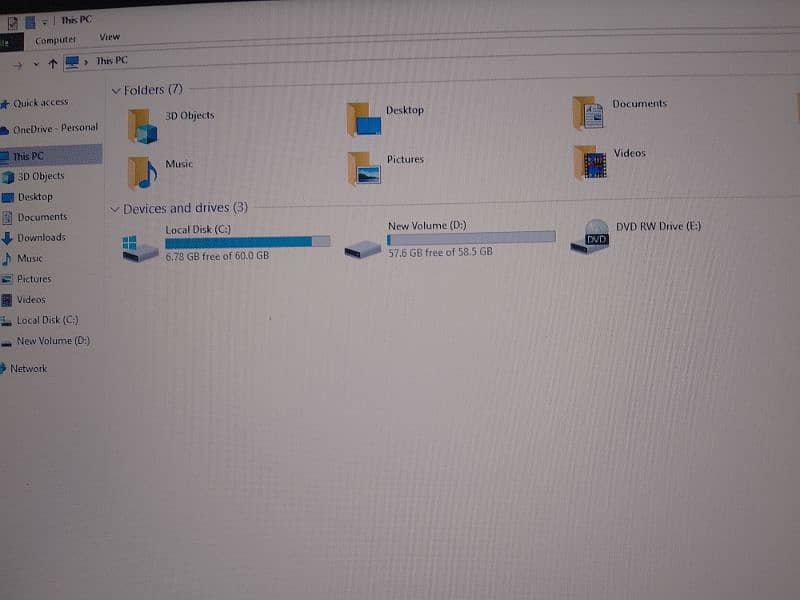800x600 pixels.
Task: Click the 'Folders (7)' group header text
Action: point(153,90)
